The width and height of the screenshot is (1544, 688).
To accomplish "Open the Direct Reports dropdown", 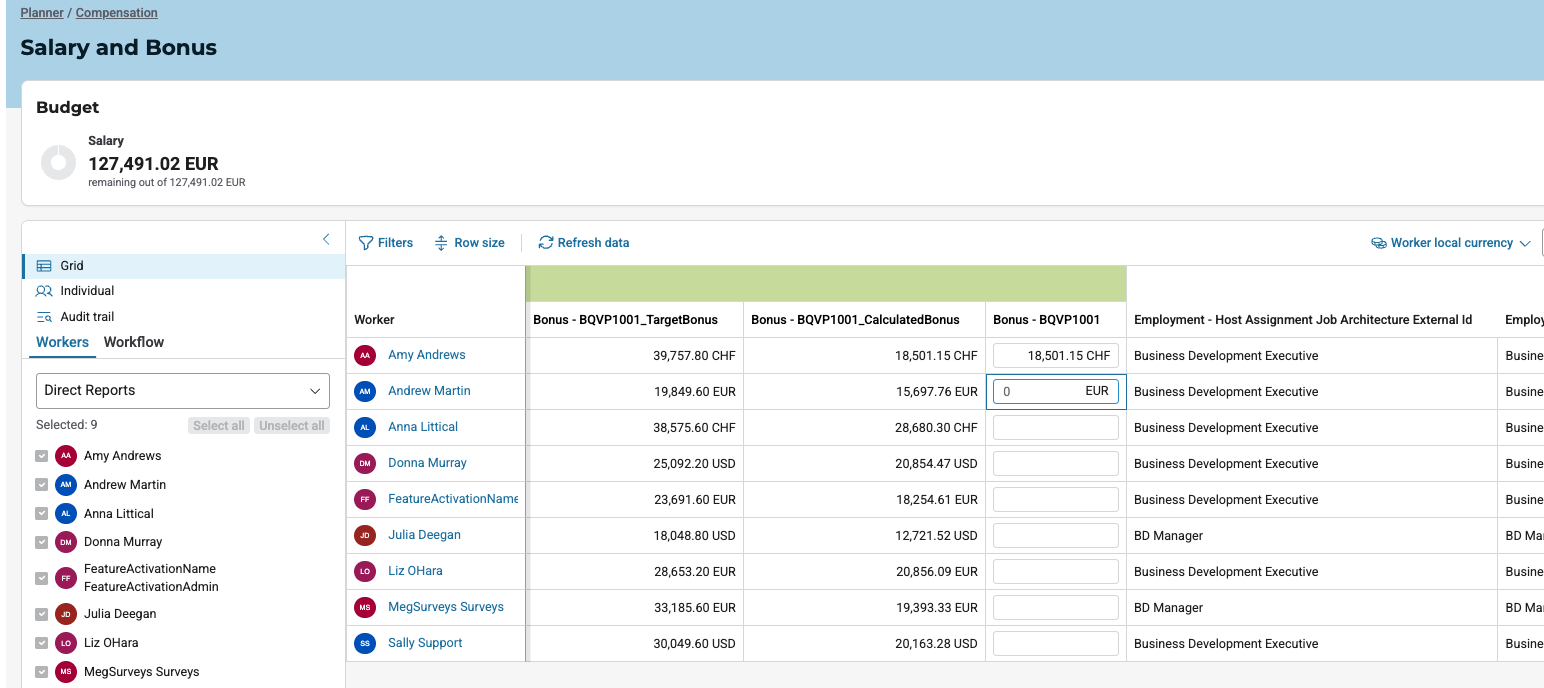I will coord(183,391).
